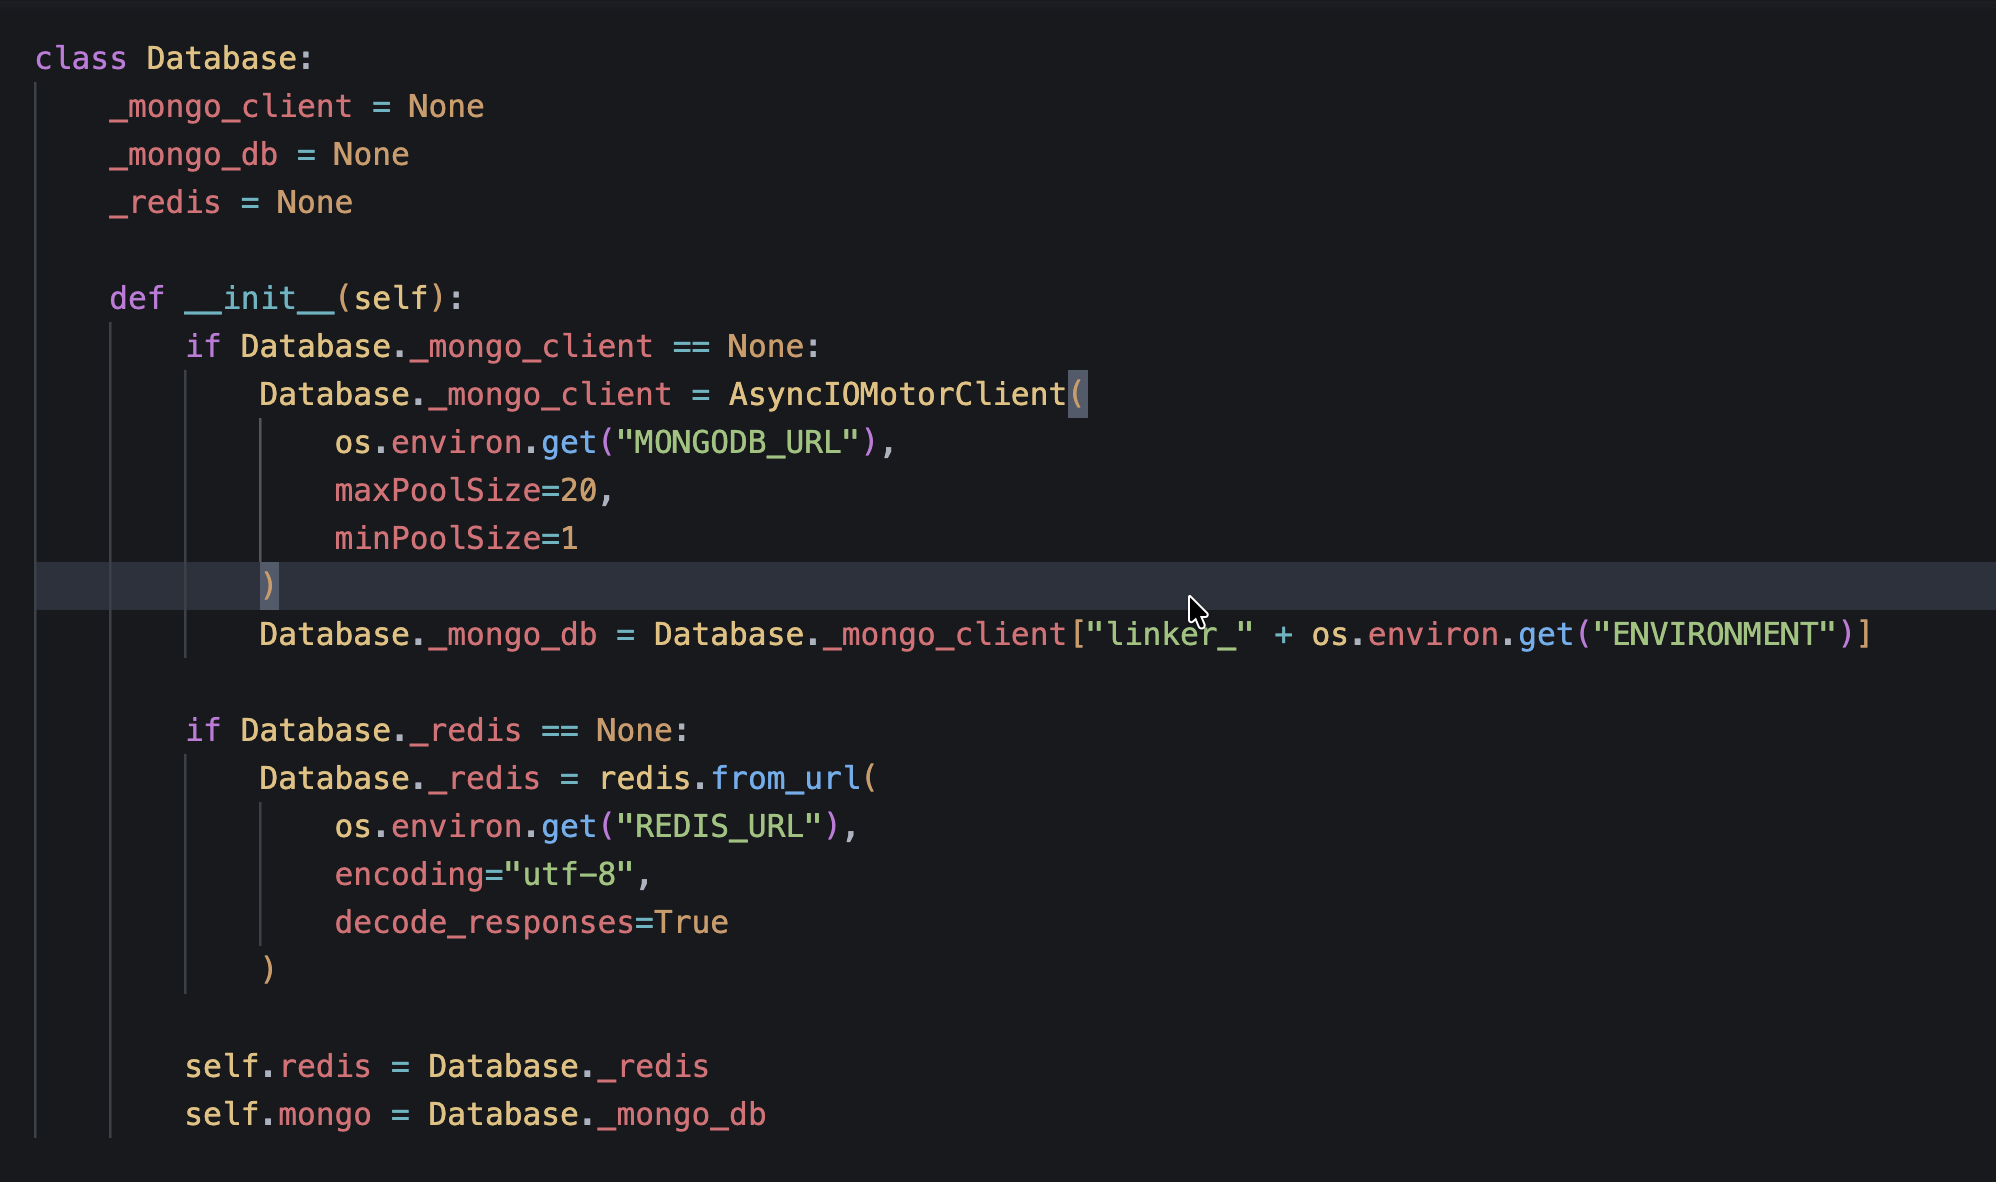This screenshot has height=1182, width=1996.
Task: Click the if Database._redis == None condition
Action: pyautogui.click(x=437, y=730)
